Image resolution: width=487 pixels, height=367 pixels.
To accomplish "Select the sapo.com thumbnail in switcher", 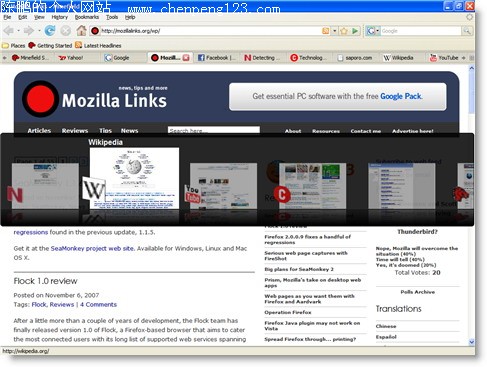I will pos(402,186).
